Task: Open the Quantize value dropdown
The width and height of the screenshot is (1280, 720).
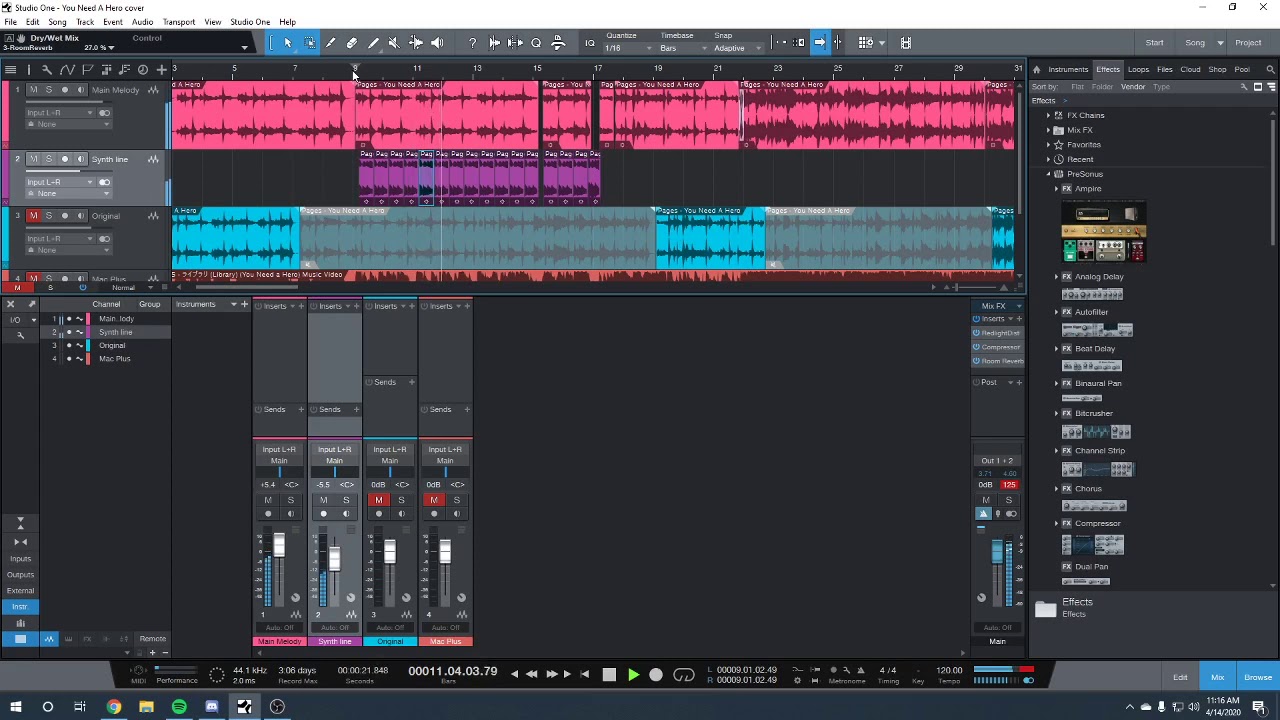Action: pos(629,48)
